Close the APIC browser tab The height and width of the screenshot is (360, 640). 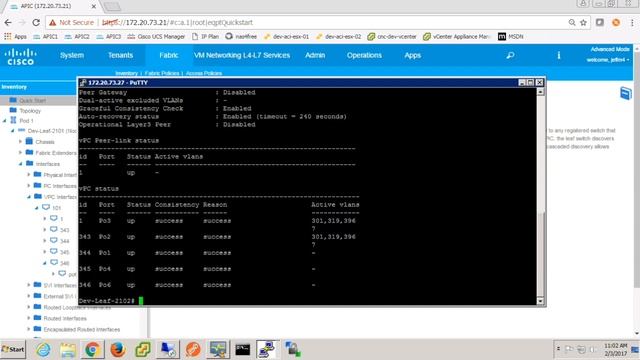tap(93, 6)
